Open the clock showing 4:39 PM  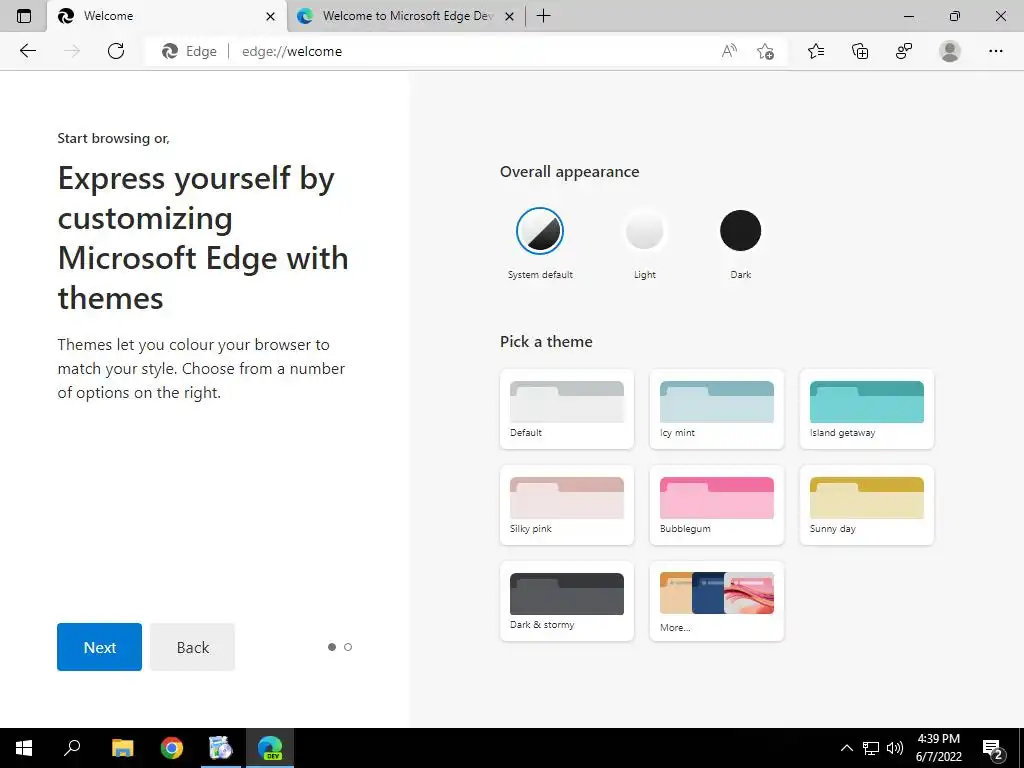[x=938, y=748]
